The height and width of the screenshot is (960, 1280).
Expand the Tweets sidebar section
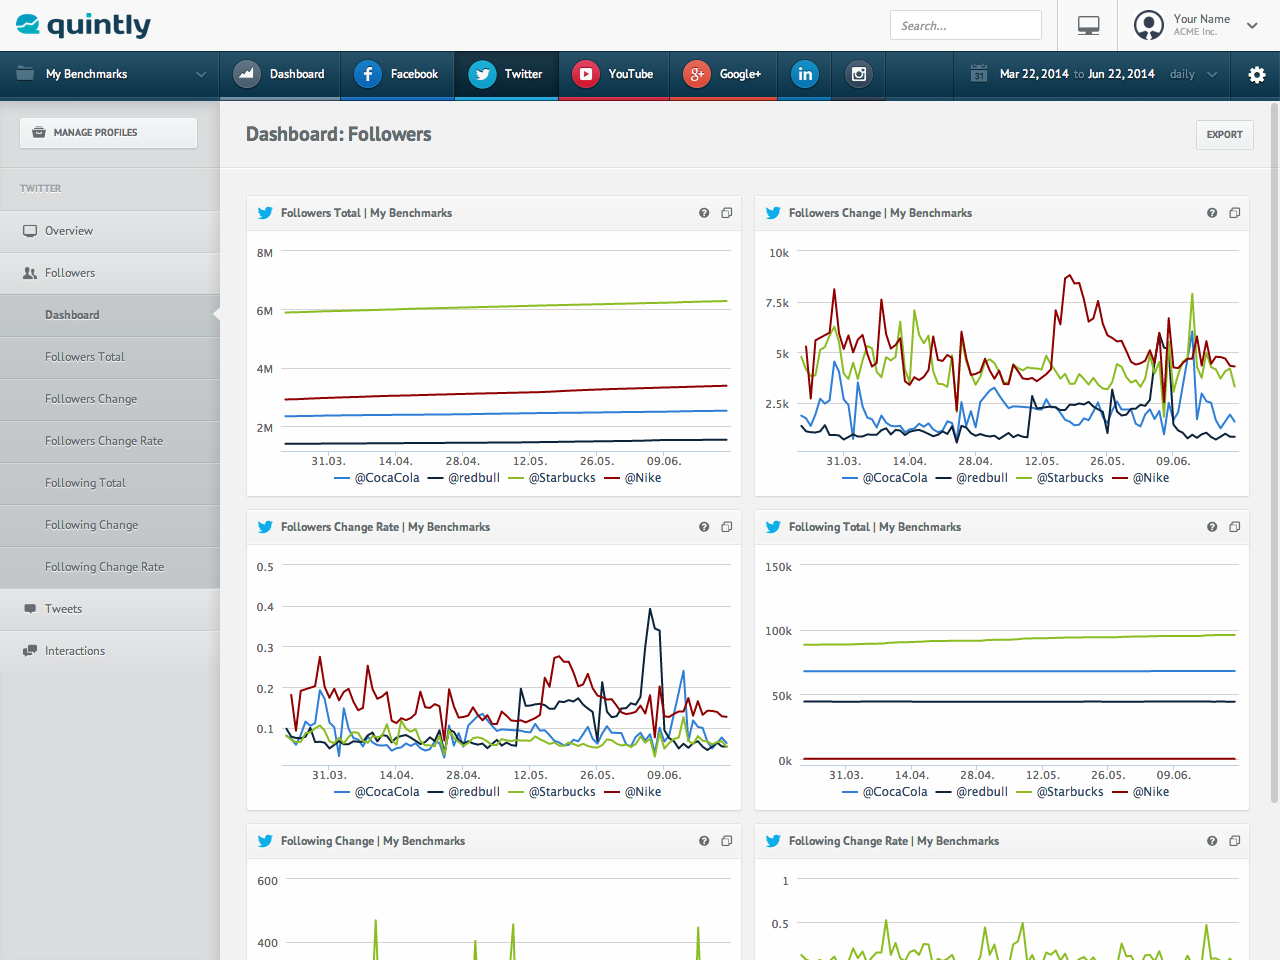(x=110, y=609)
